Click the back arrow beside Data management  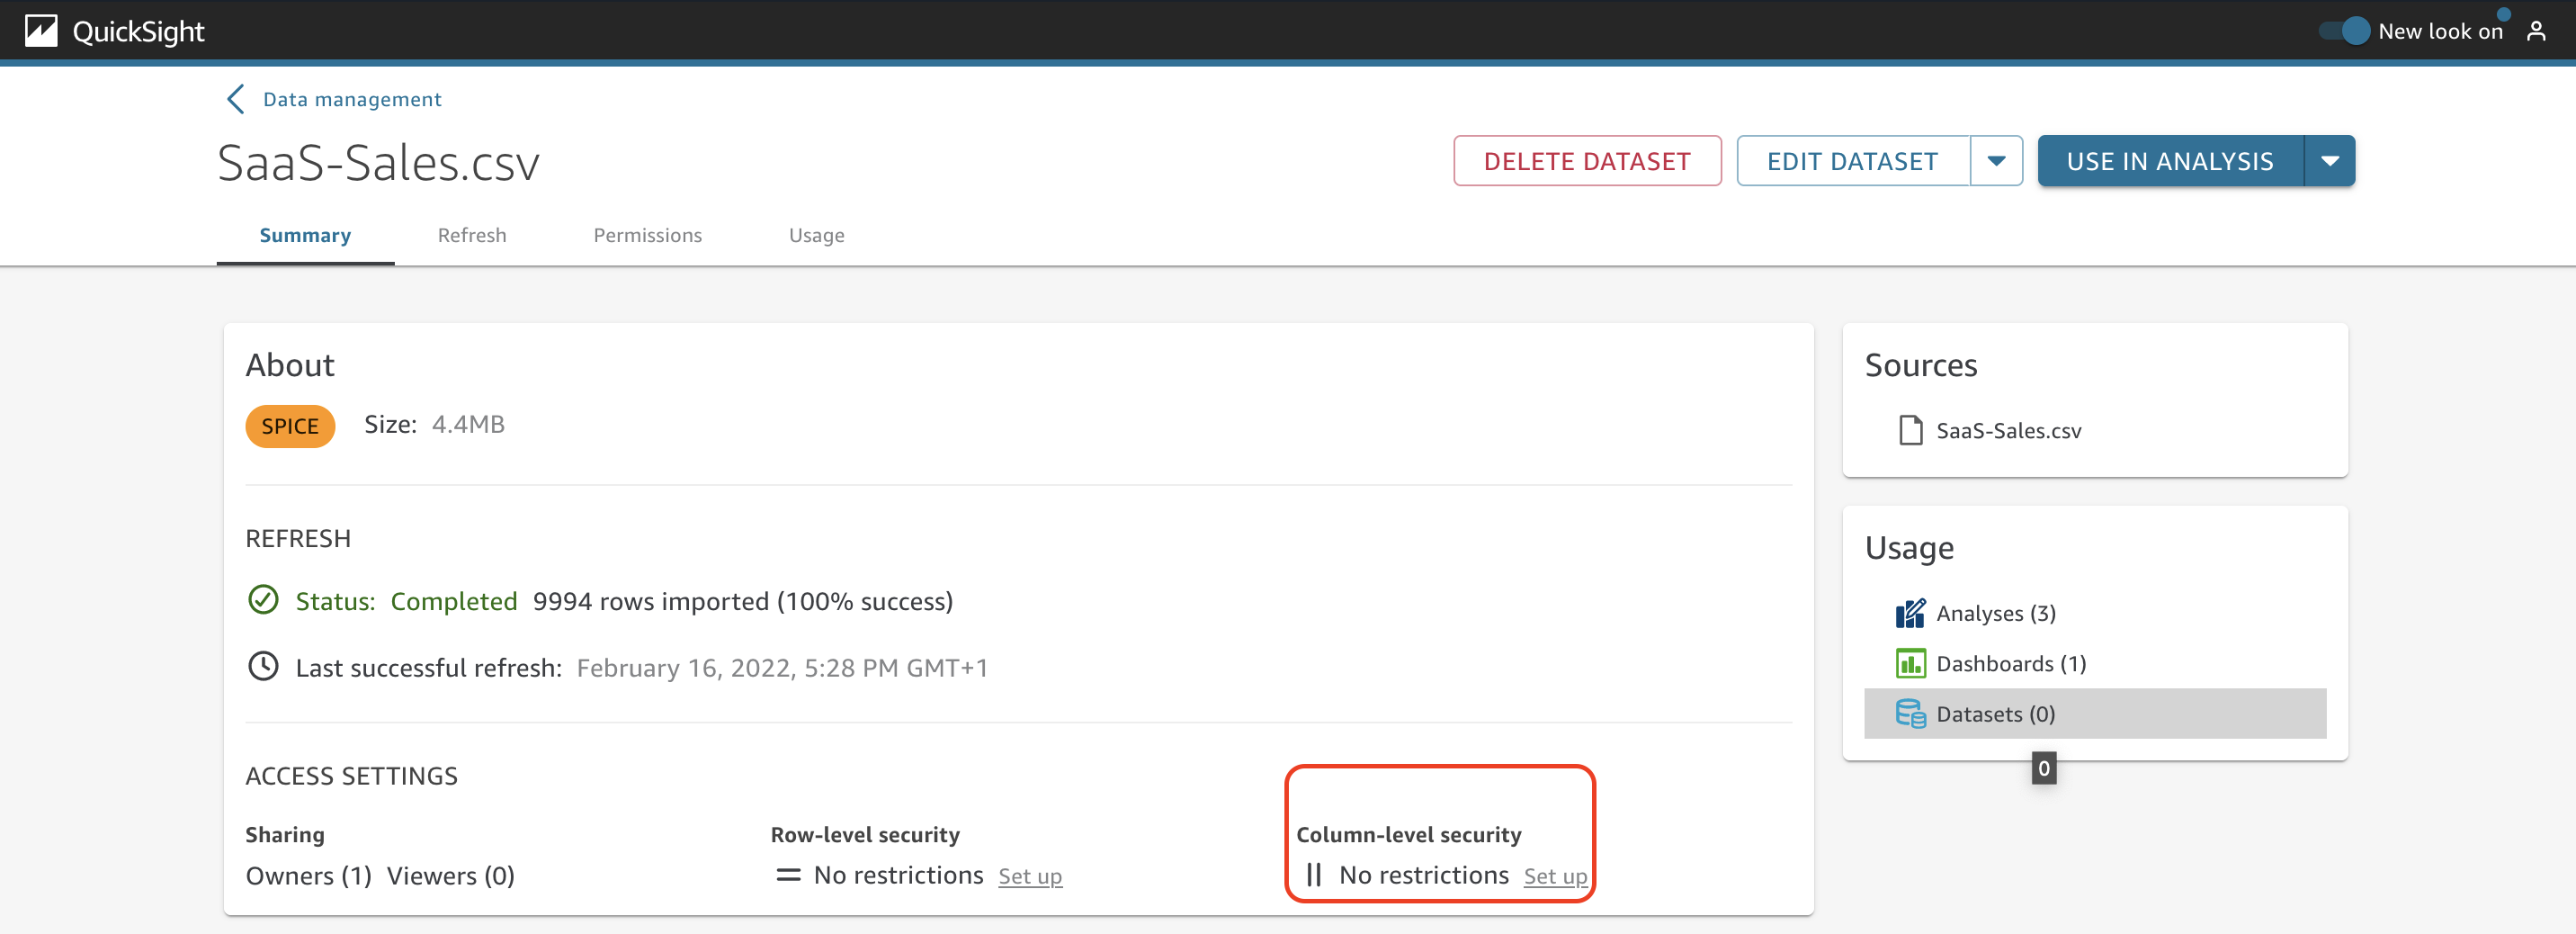(235, 99)
